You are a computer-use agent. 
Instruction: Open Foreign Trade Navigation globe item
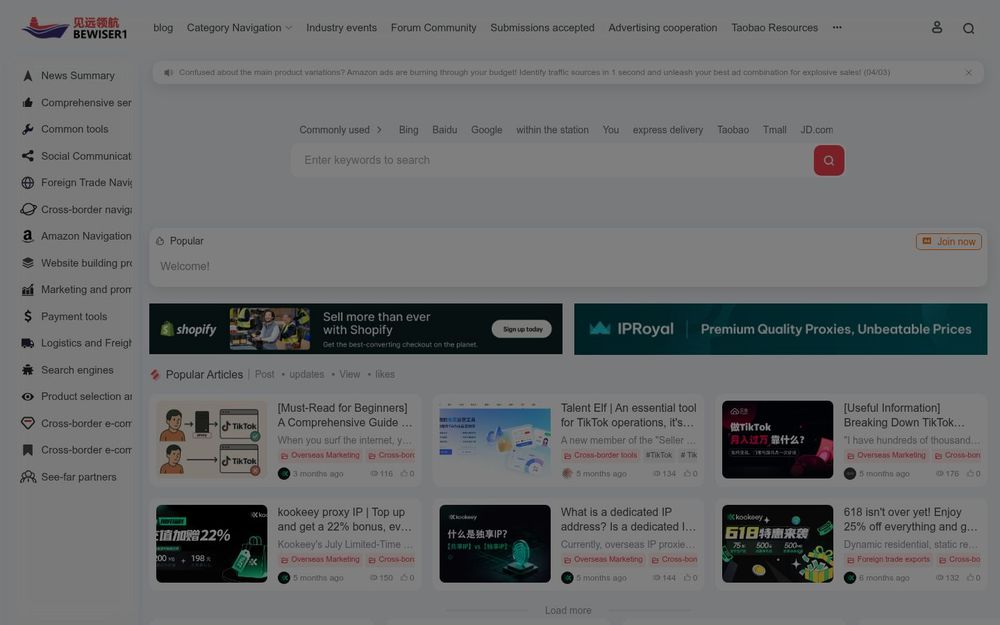coord(76,182)
